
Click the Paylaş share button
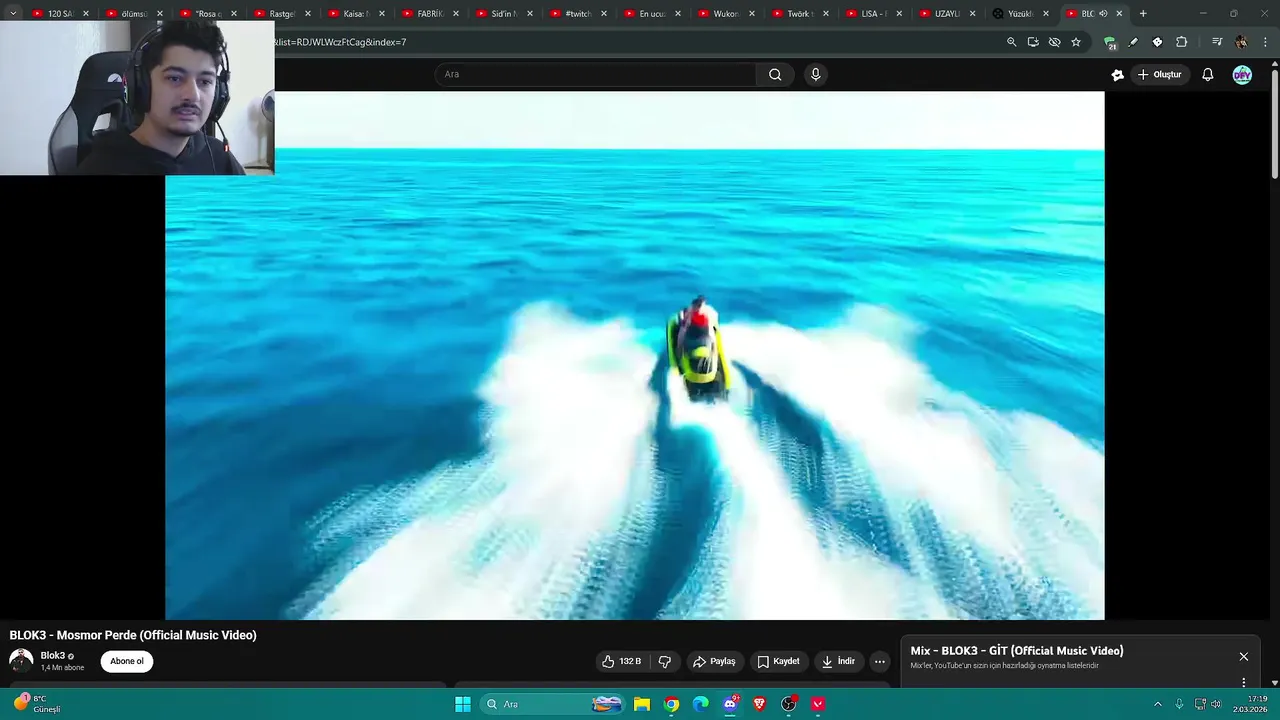[x=715, y=661]
